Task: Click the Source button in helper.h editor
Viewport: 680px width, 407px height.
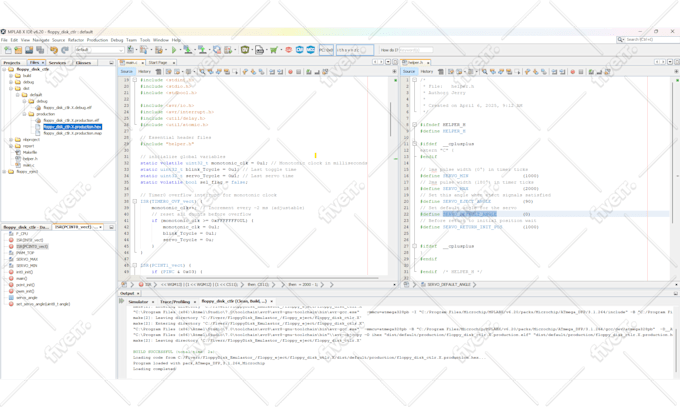Action: (409, 72)
